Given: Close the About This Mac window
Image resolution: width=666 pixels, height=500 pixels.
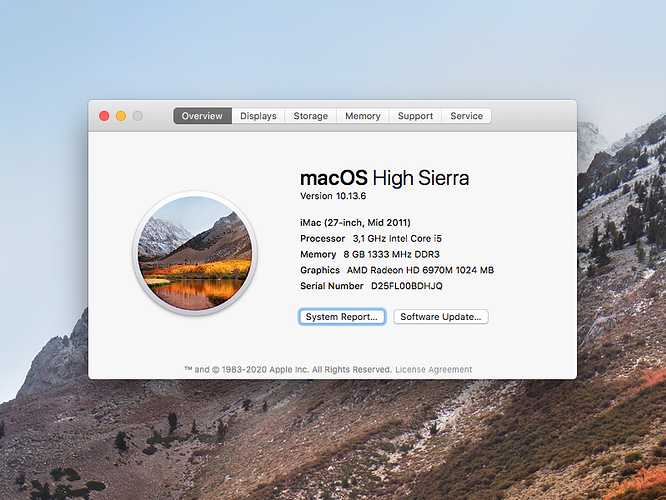Looking at the screenshot, I should (104, 116).
